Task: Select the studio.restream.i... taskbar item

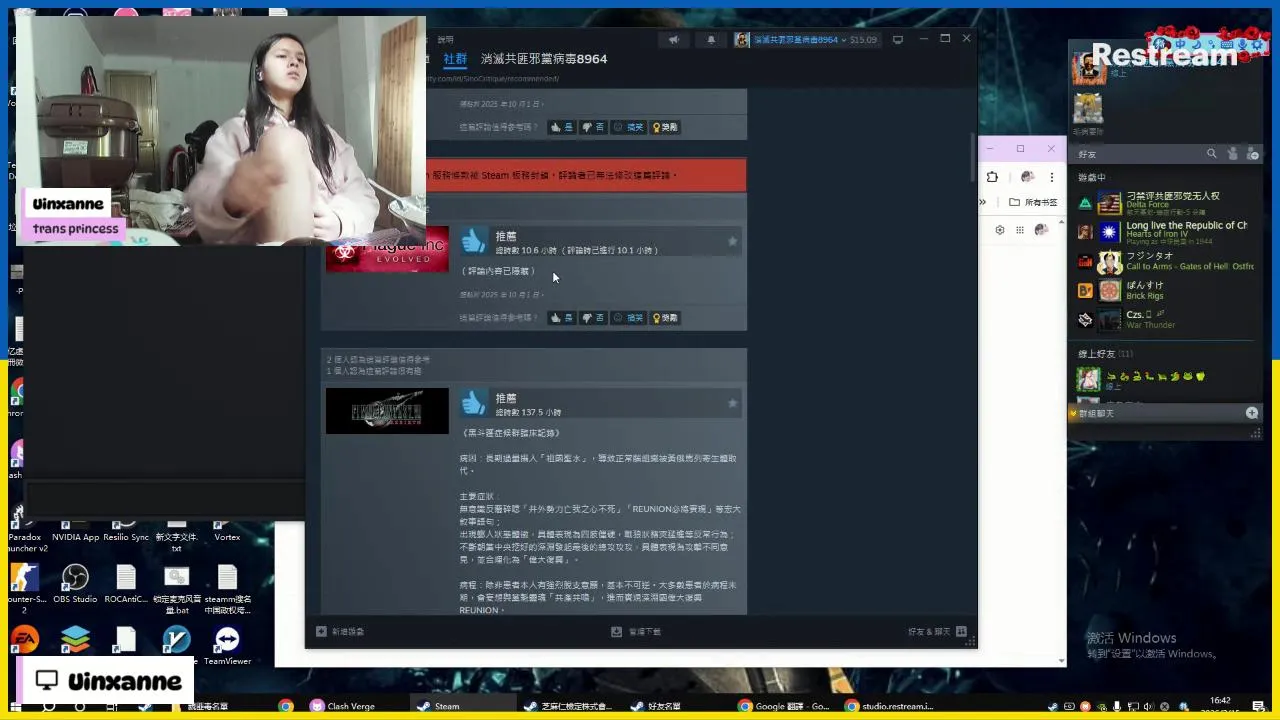Action: click(889, 706)
